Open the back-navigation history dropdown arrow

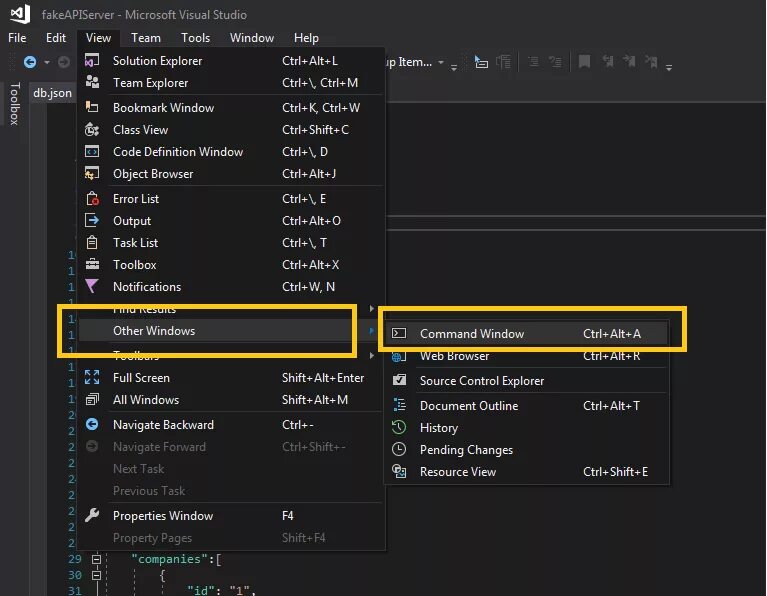point(46,62)
